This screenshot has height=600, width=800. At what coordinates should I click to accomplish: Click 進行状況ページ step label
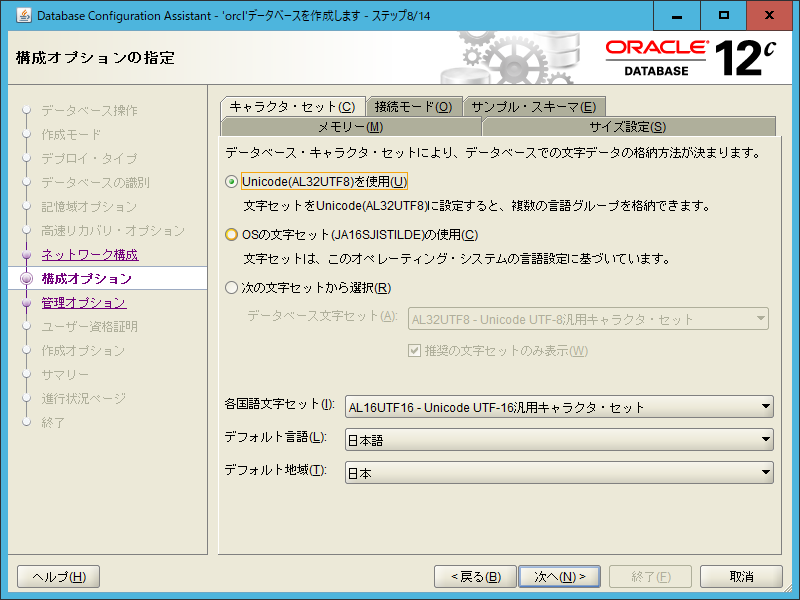click(84, 398)
